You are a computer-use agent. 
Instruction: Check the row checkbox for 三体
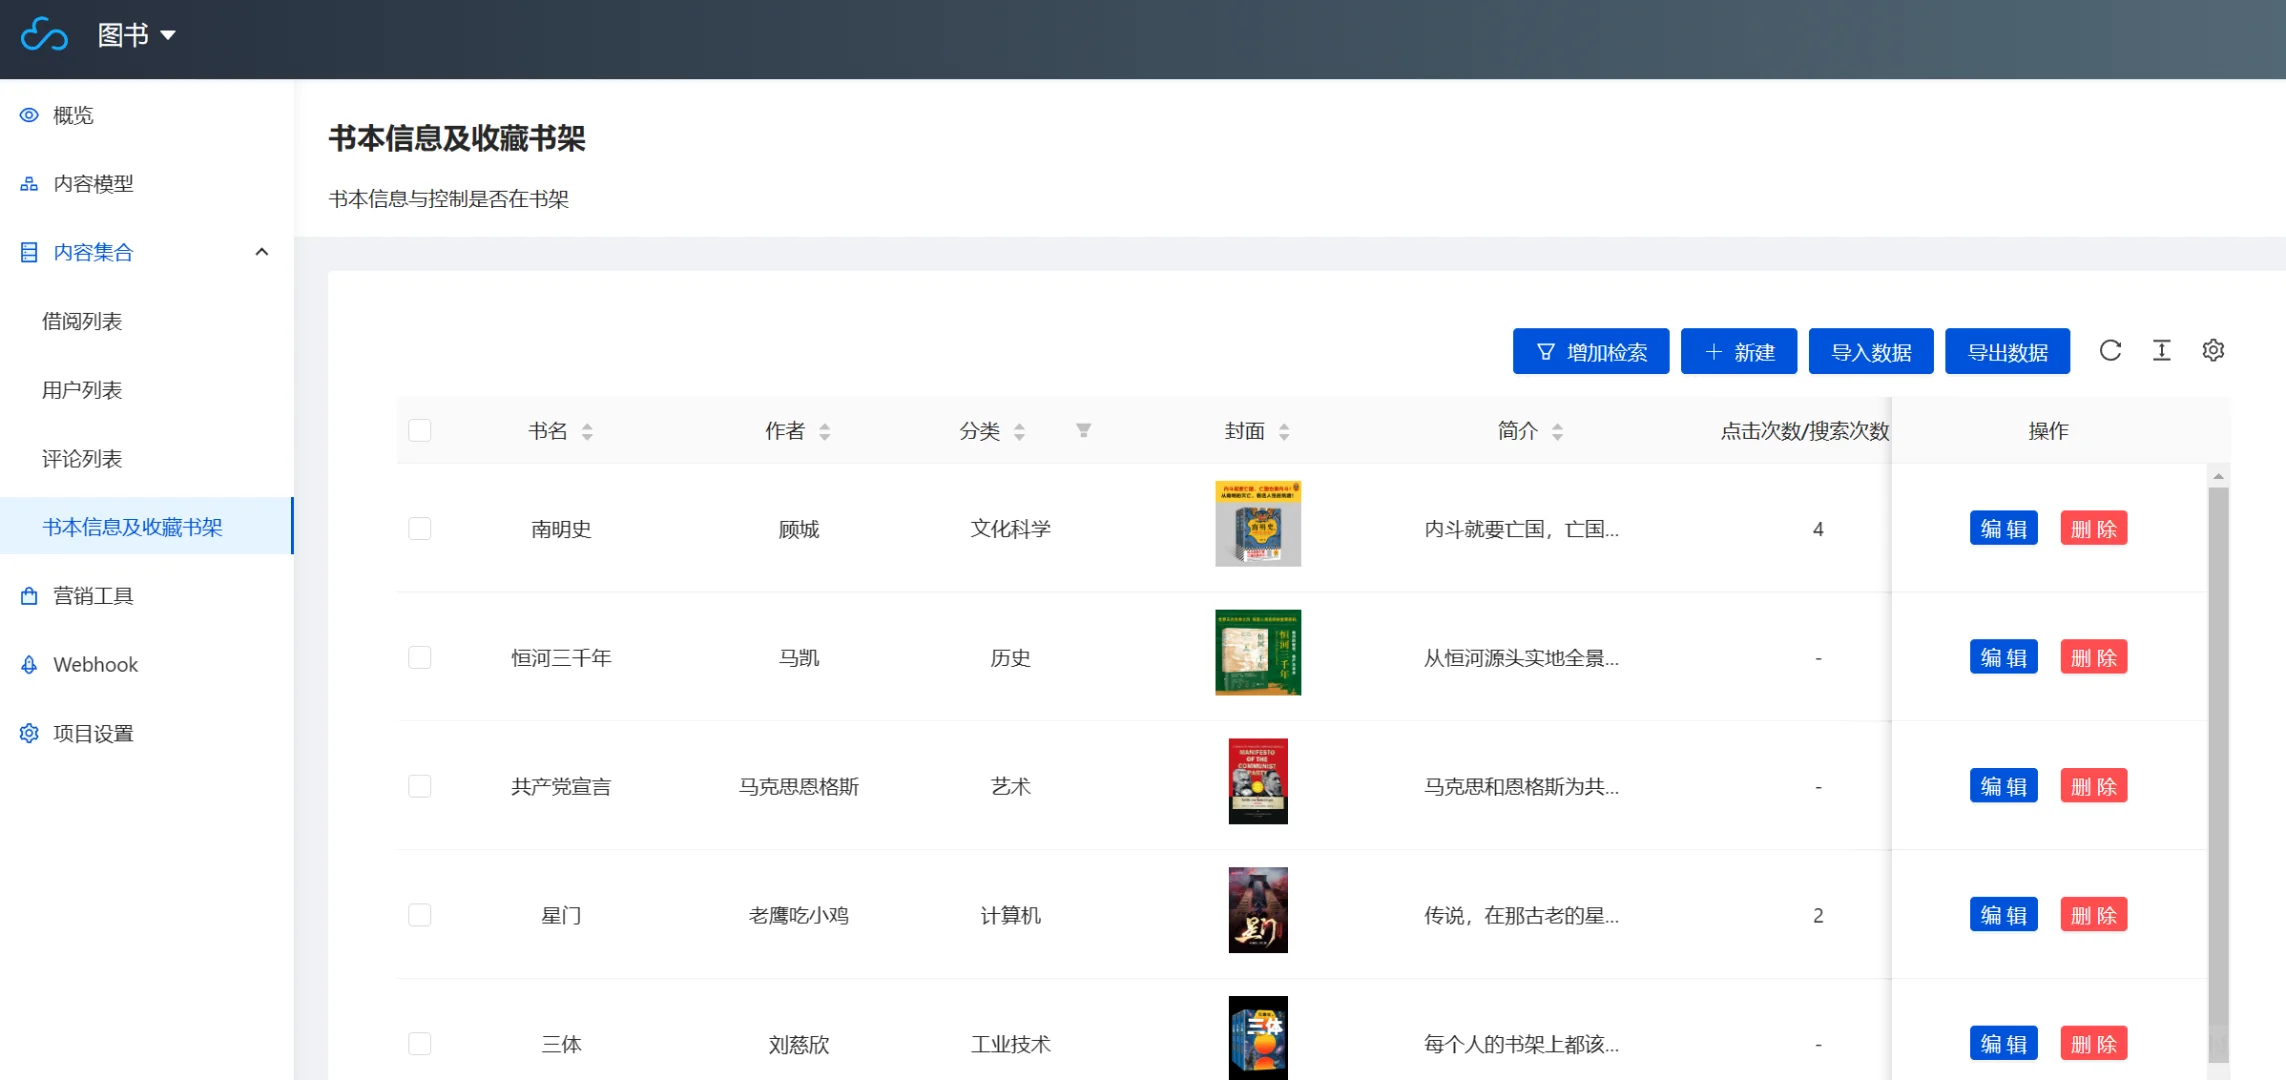420,1043
